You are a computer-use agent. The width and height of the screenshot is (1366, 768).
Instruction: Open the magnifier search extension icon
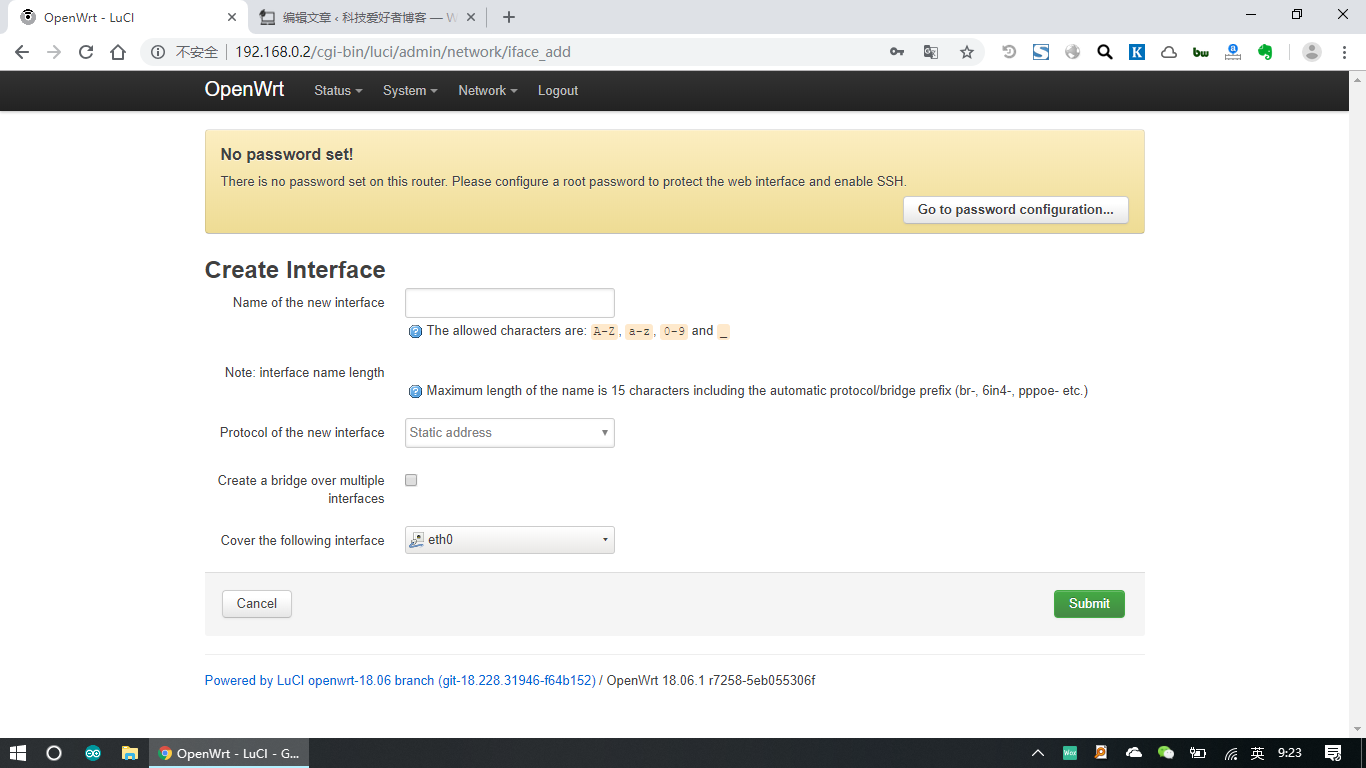click(x=1105, y=51)
